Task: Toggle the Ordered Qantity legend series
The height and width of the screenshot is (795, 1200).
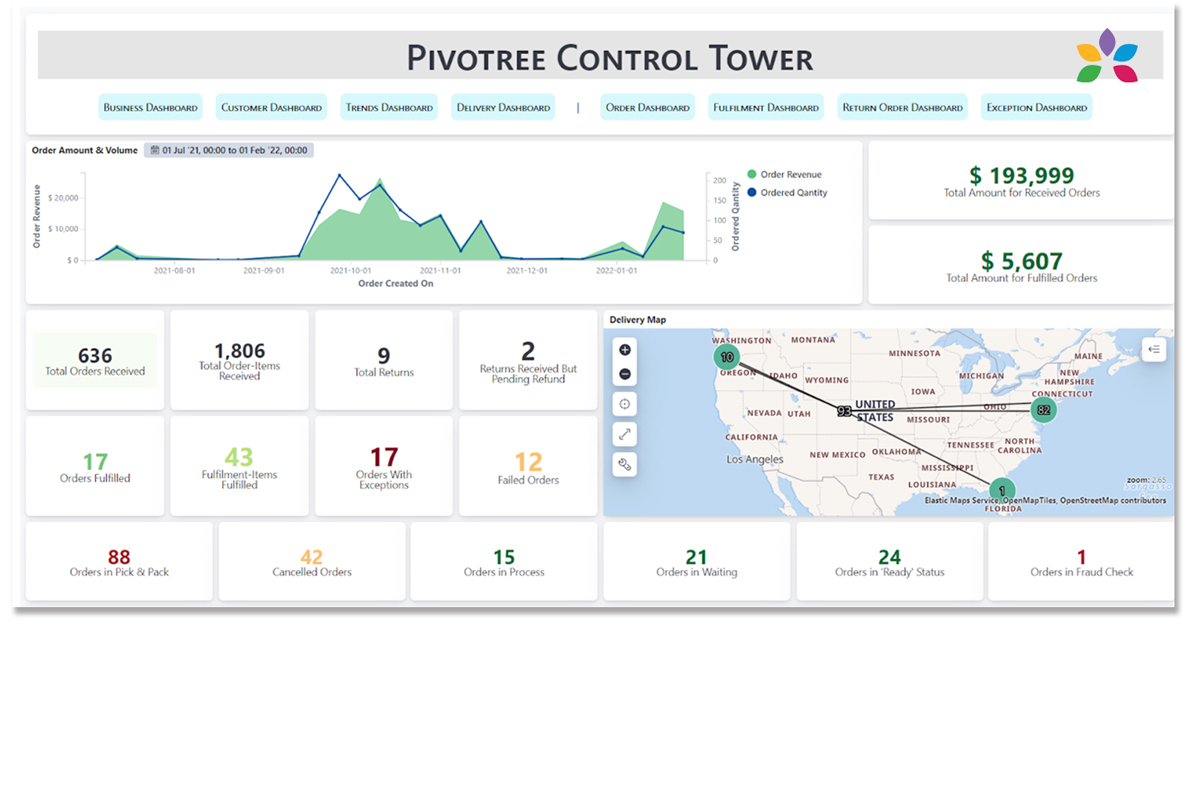Action: click(787, 193)
